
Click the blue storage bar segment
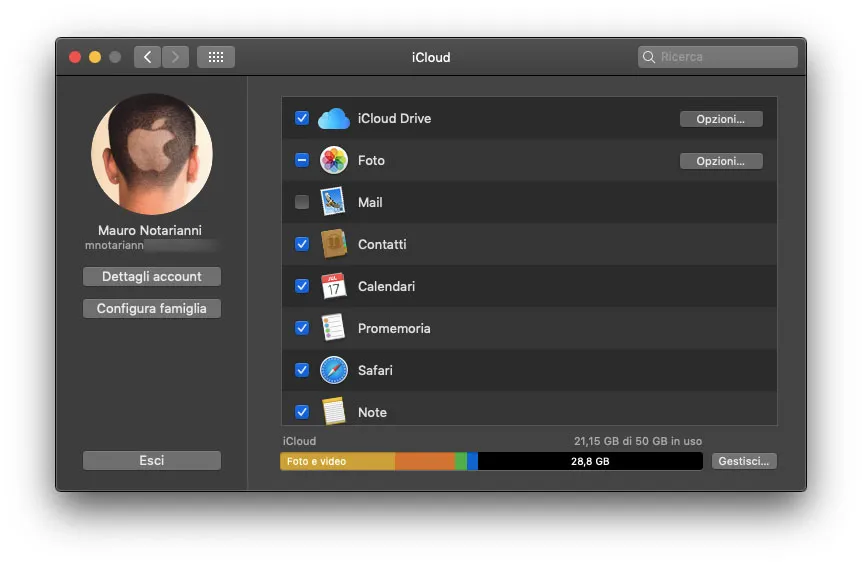472,461
